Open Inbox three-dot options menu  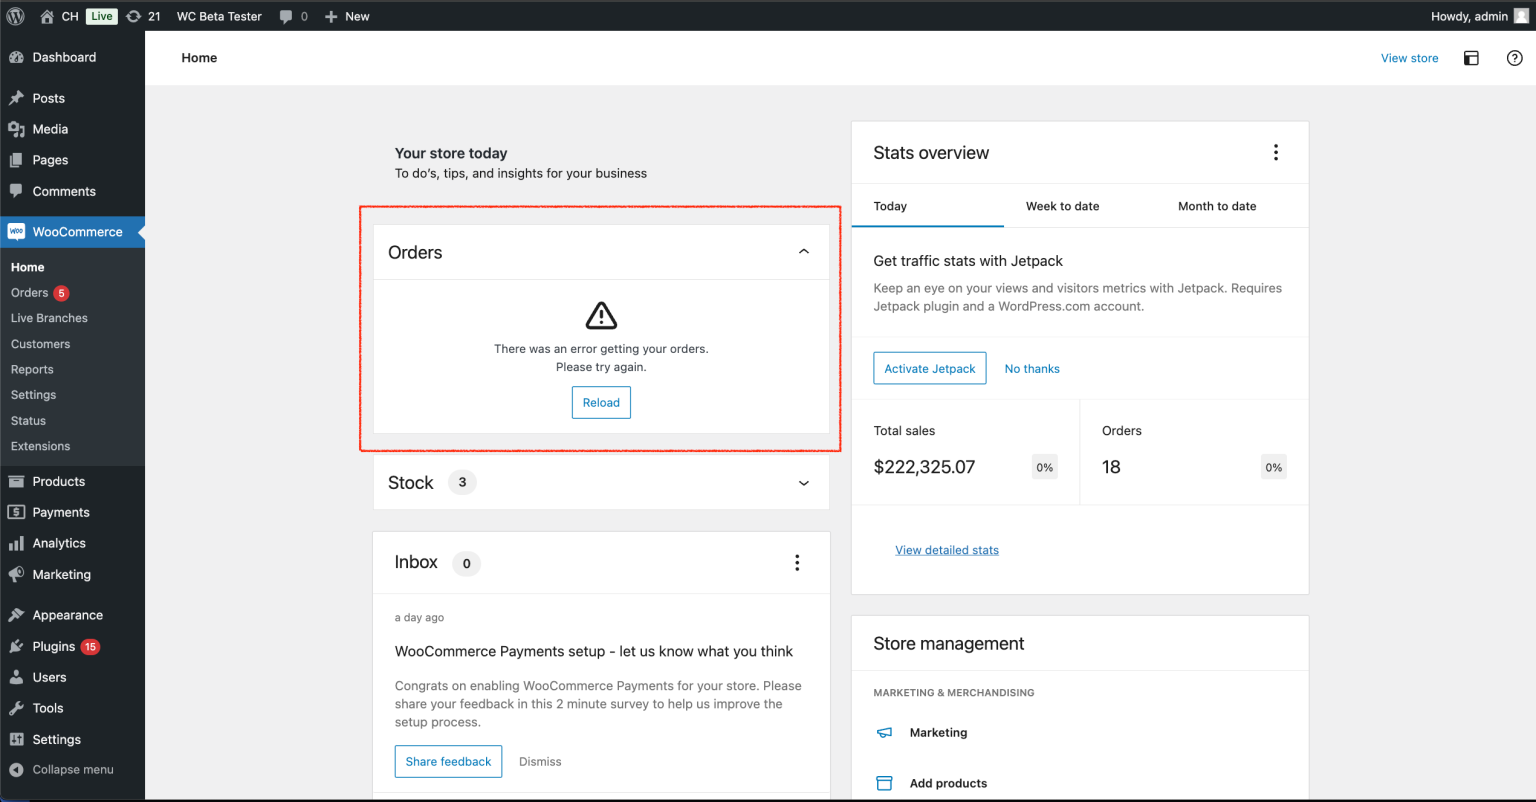point(797,563)
